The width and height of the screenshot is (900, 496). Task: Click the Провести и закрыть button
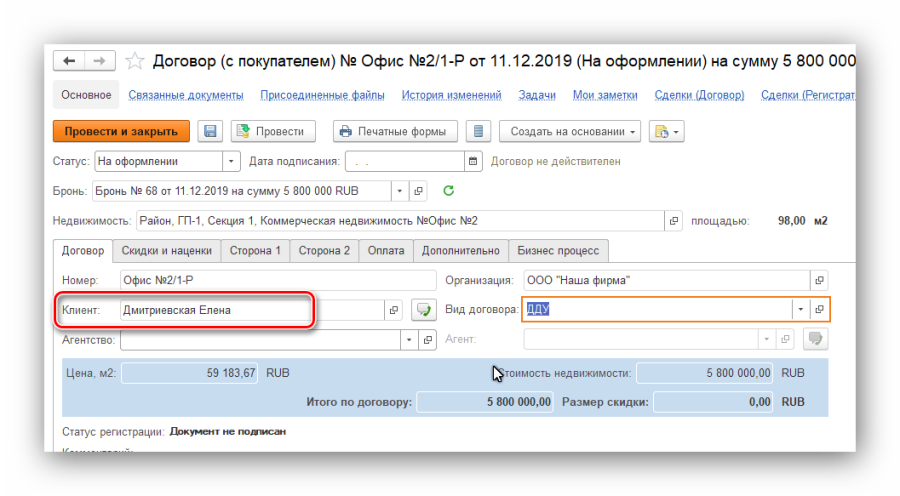(121, 131)
